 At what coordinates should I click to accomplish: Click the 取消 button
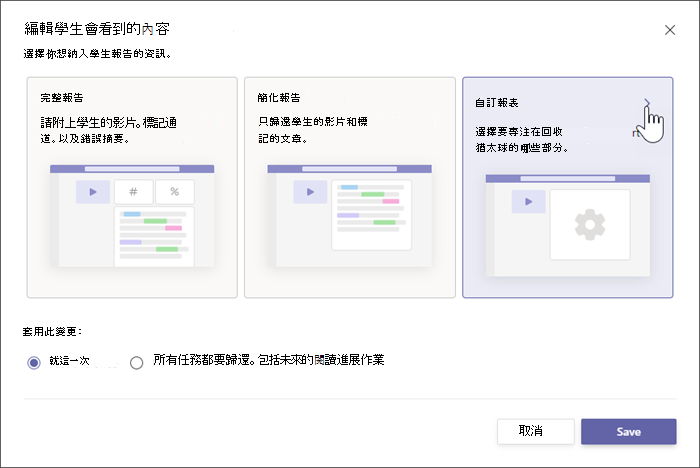(535, 431)
